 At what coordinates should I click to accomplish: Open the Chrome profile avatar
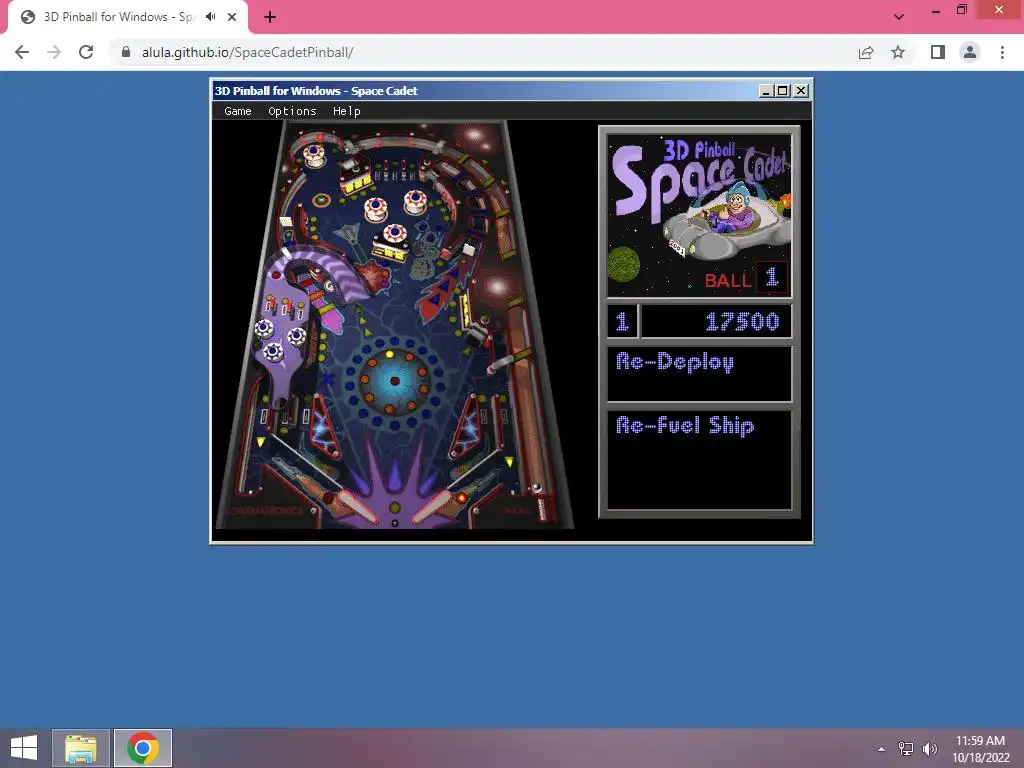(x=970, y=52)
